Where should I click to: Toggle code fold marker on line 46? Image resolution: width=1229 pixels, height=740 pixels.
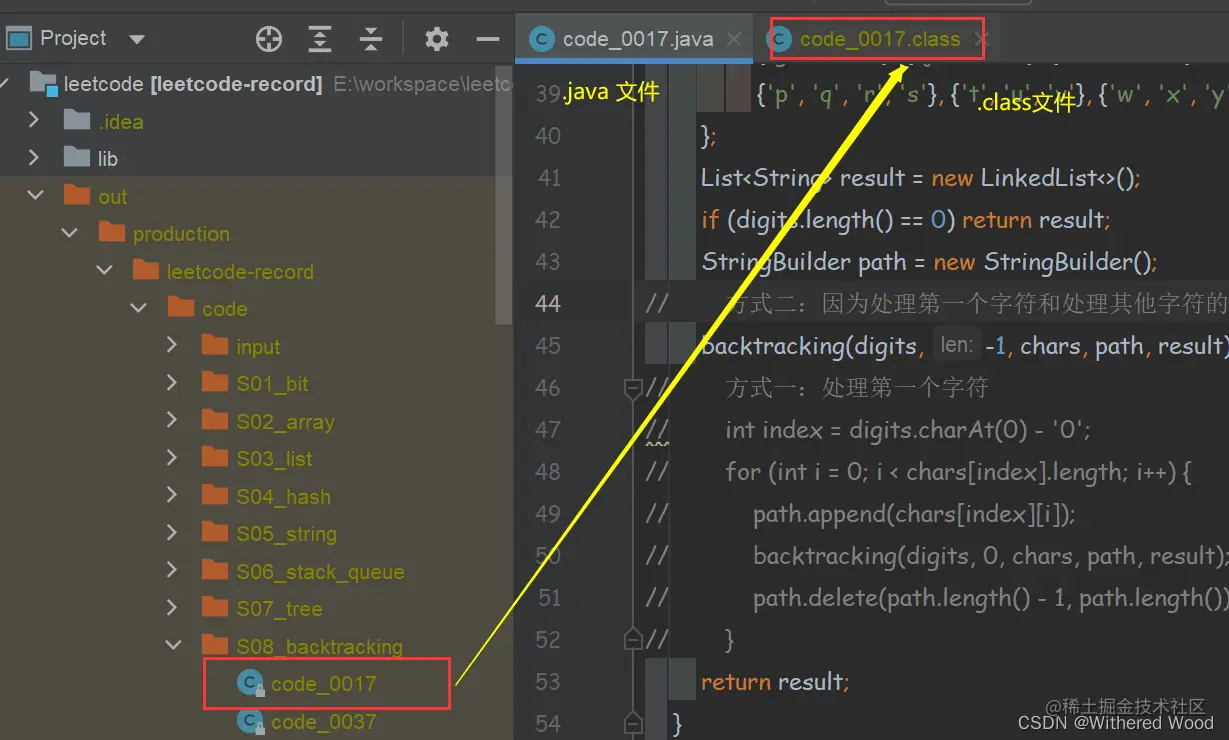[x=632, y=387]
